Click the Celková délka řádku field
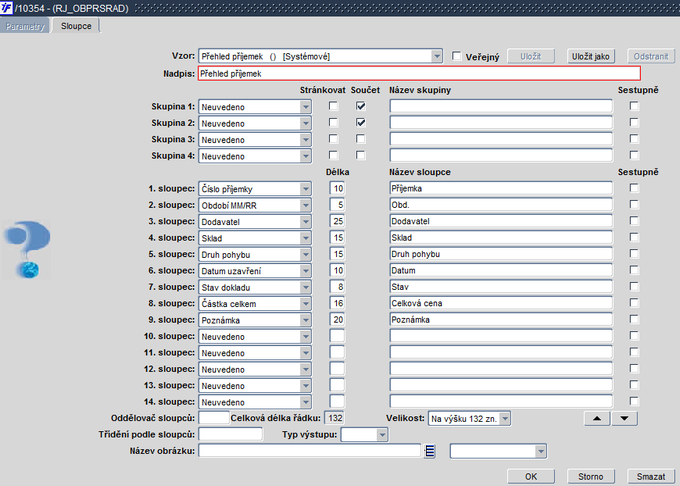Screen dimensions: 680x486 tap(335, 418)
